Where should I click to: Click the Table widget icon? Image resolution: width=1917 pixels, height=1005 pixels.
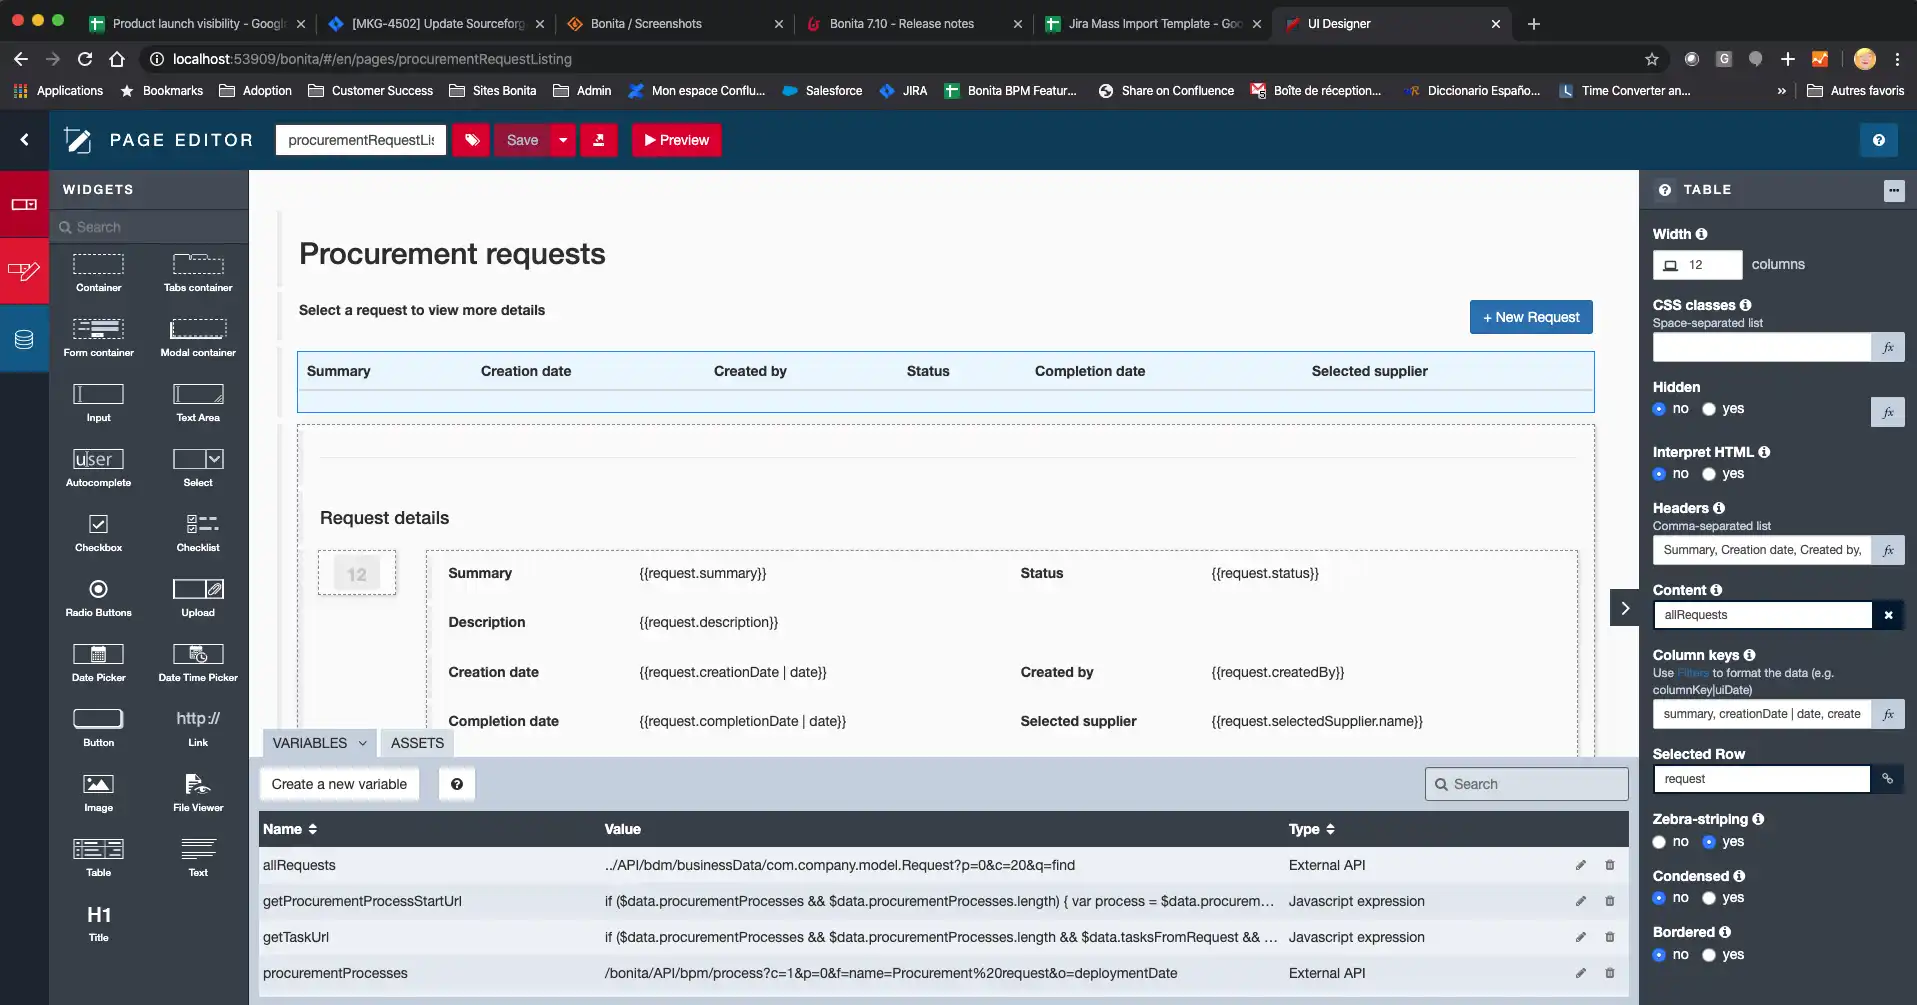tap(98, 850)
